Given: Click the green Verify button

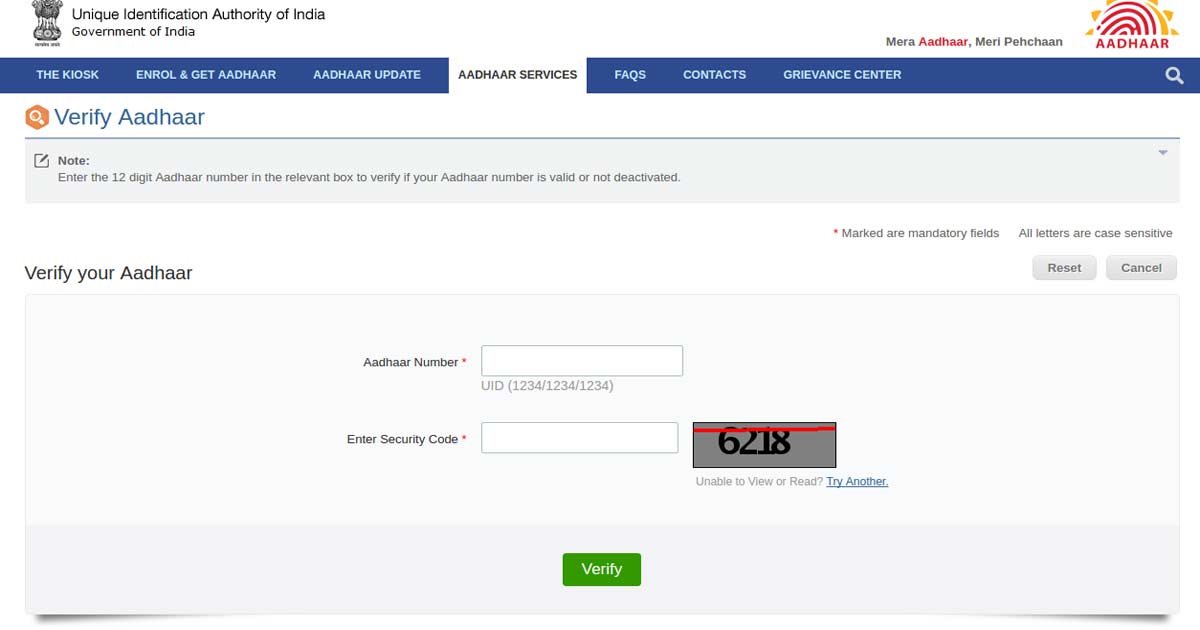Looking at the screenshot, I should click(x=601, y=569).
